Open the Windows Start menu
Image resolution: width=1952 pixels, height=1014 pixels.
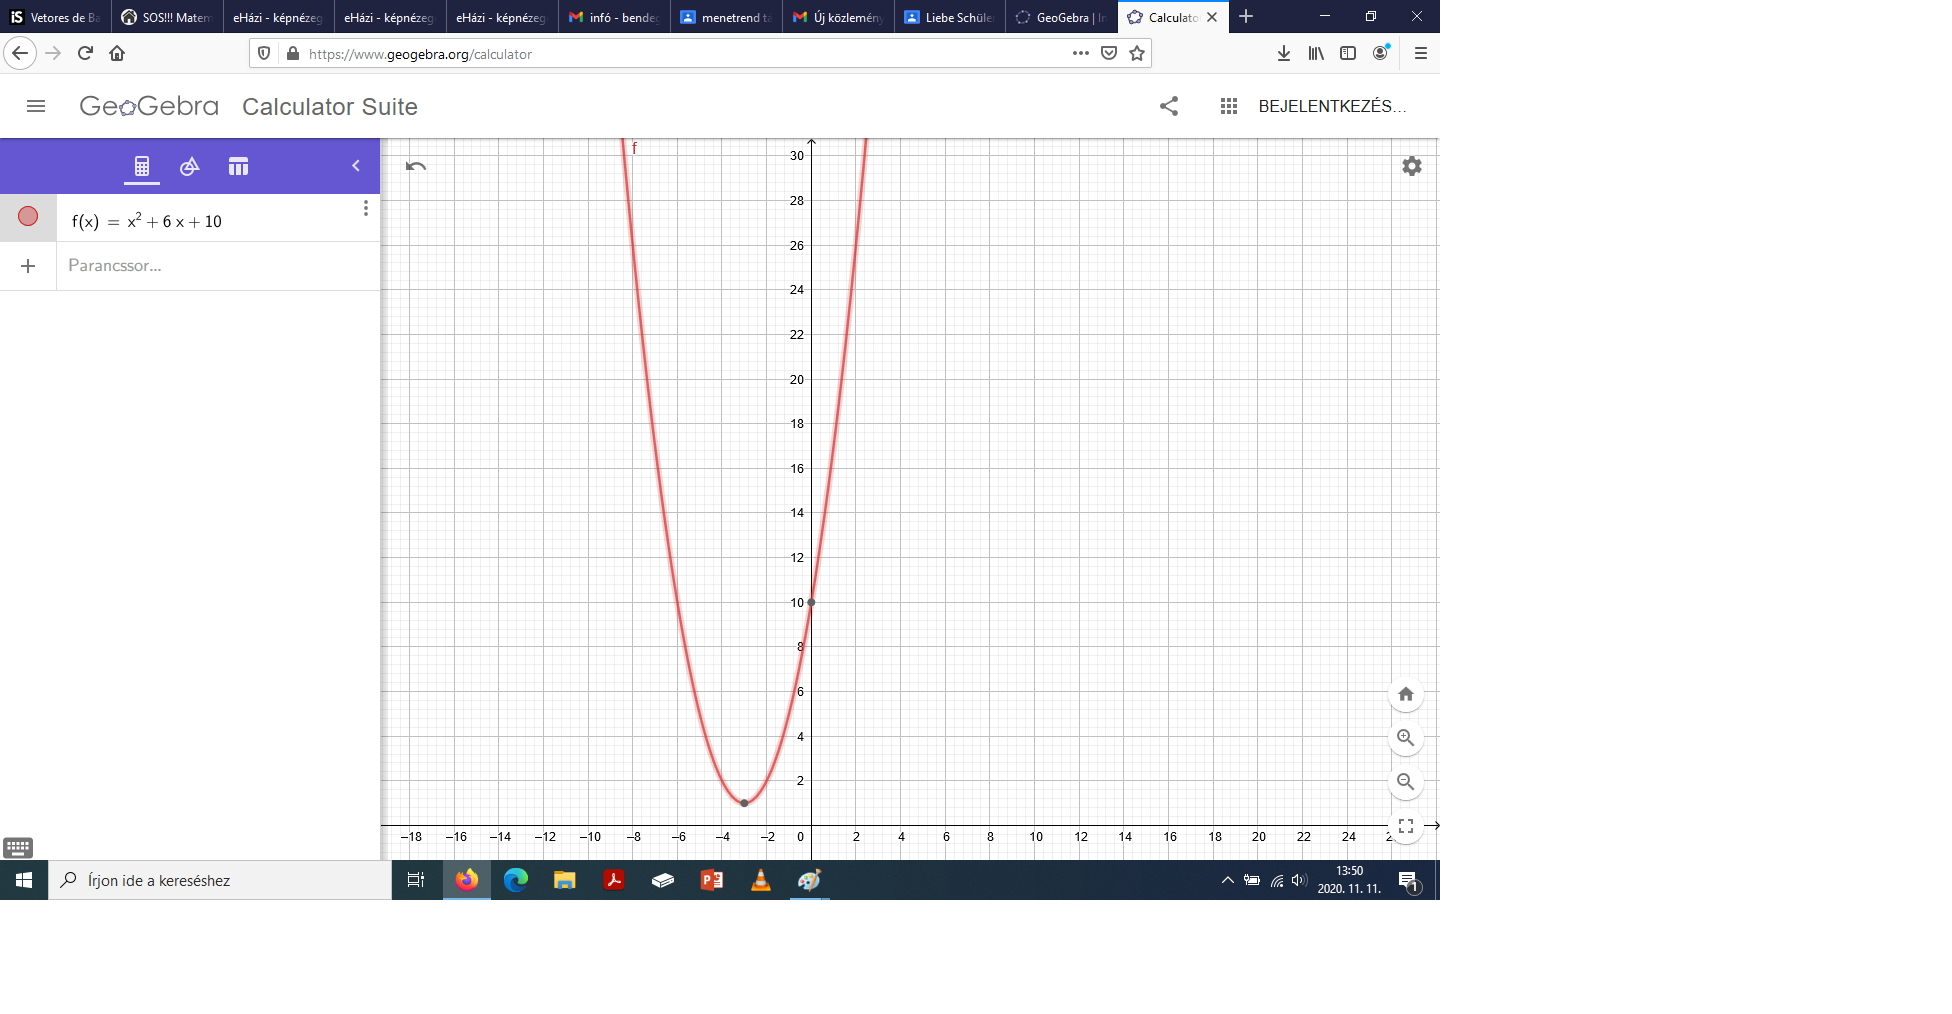pyautogui.click(x=24, y=880)
